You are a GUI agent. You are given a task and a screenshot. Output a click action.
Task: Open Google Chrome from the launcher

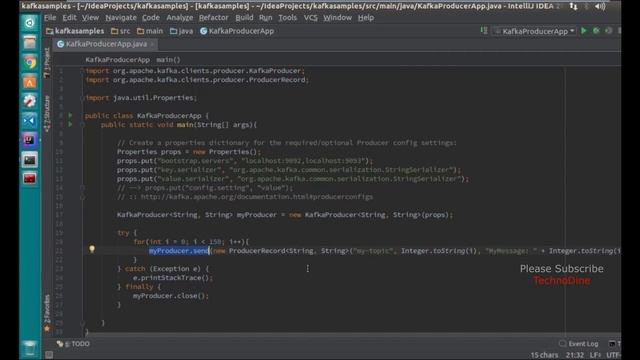click(x=29, y=62)
